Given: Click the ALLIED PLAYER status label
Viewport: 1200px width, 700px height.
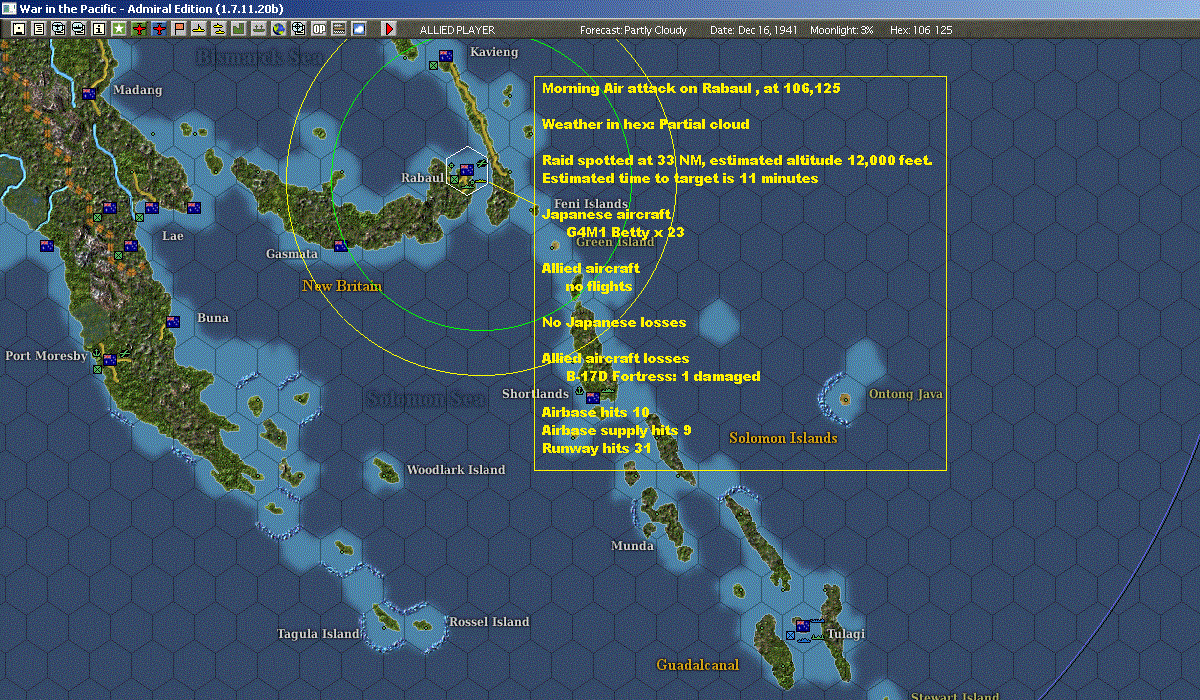Looking at the screenshot, I should point(457,30).
